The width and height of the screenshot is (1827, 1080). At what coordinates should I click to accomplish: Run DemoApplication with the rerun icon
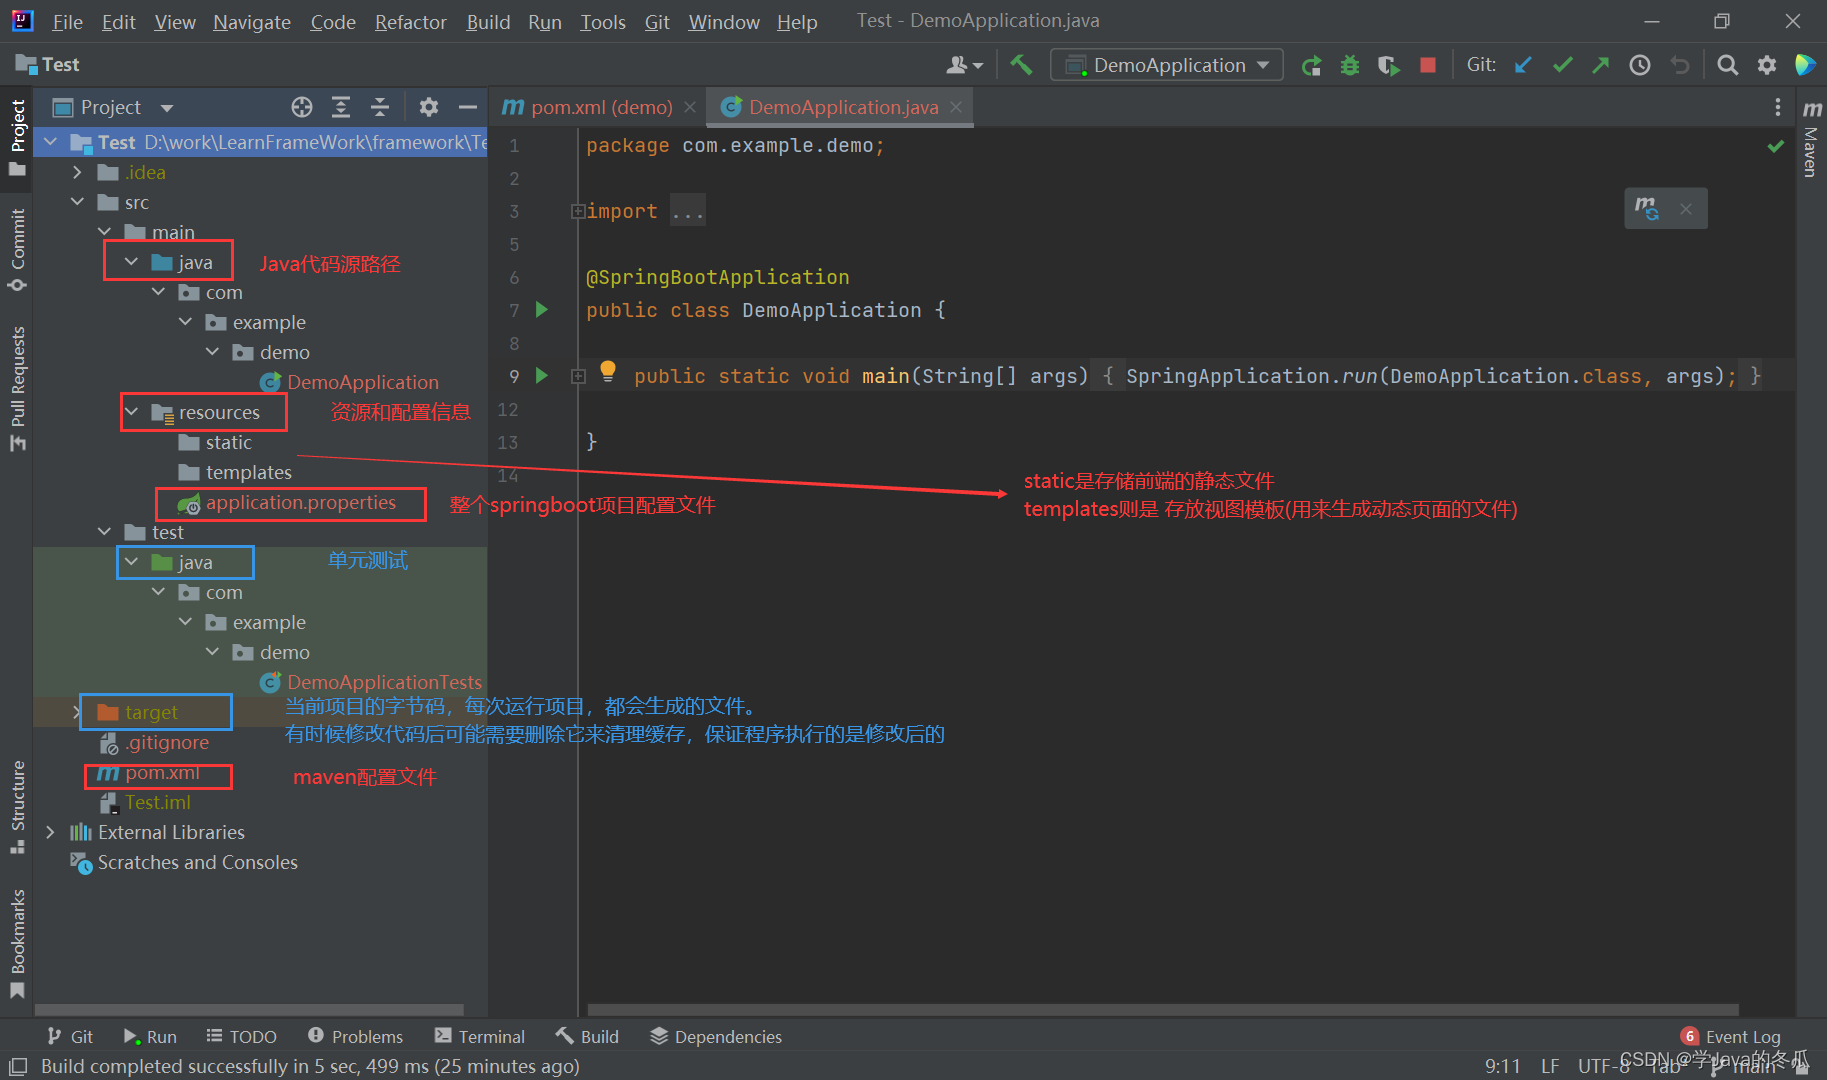pos(1311,65)
